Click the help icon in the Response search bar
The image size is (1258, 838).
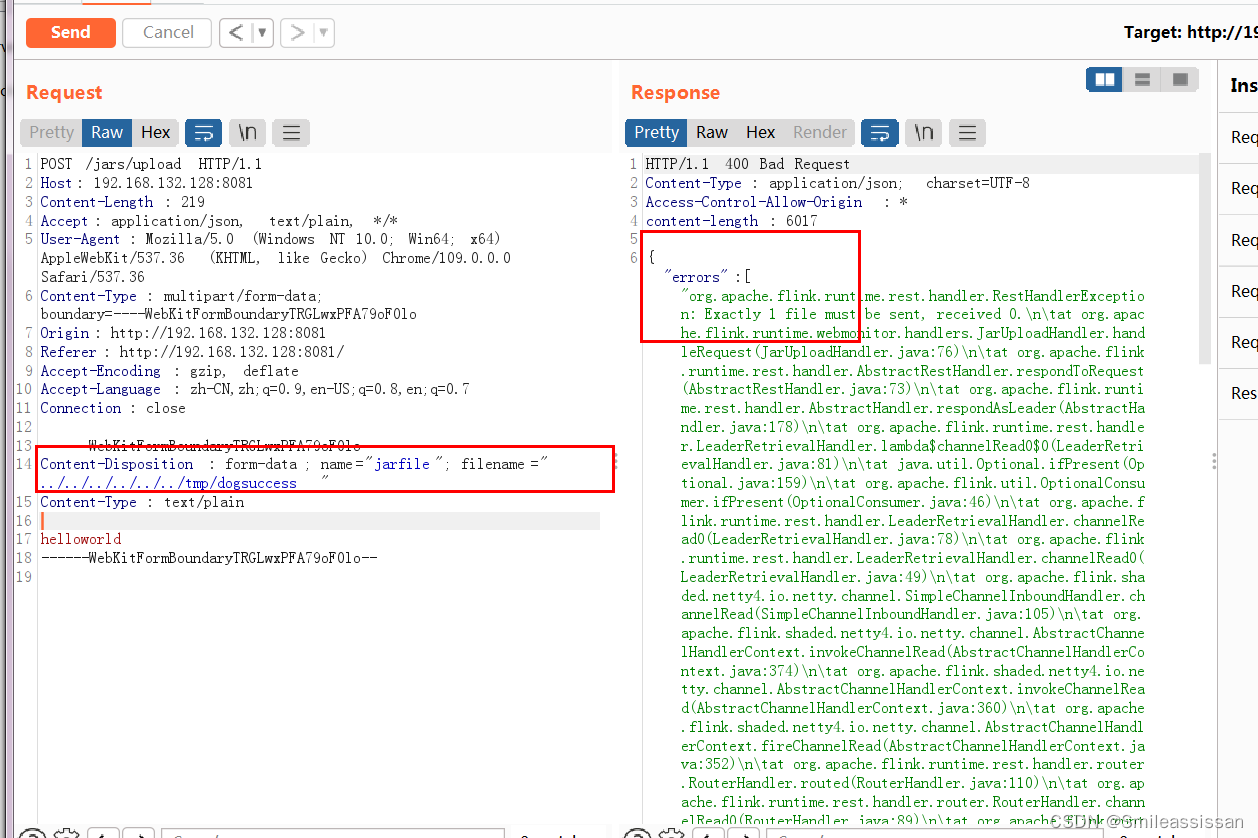point(637,832)
